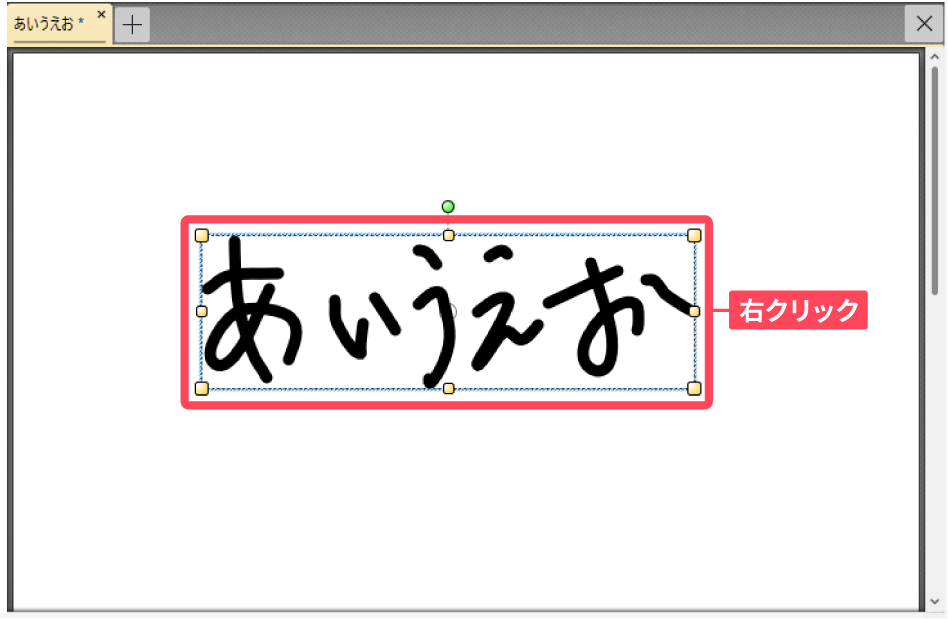Click the top-right corner resize handle
The width and height of the screenshot is (948, 619).
click(x=694, y=235)
